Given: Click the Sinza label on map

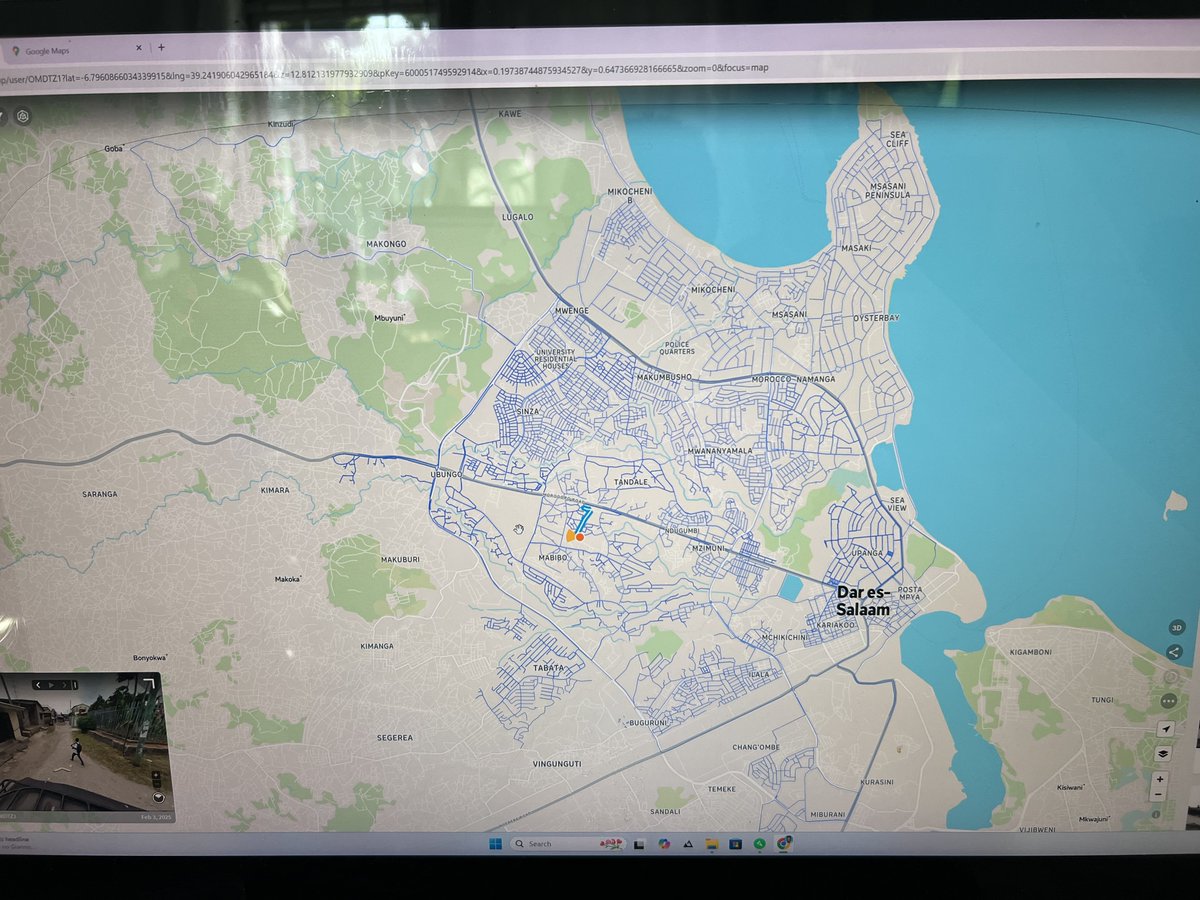Looking at the screenshot, I should tap(528, 411).
